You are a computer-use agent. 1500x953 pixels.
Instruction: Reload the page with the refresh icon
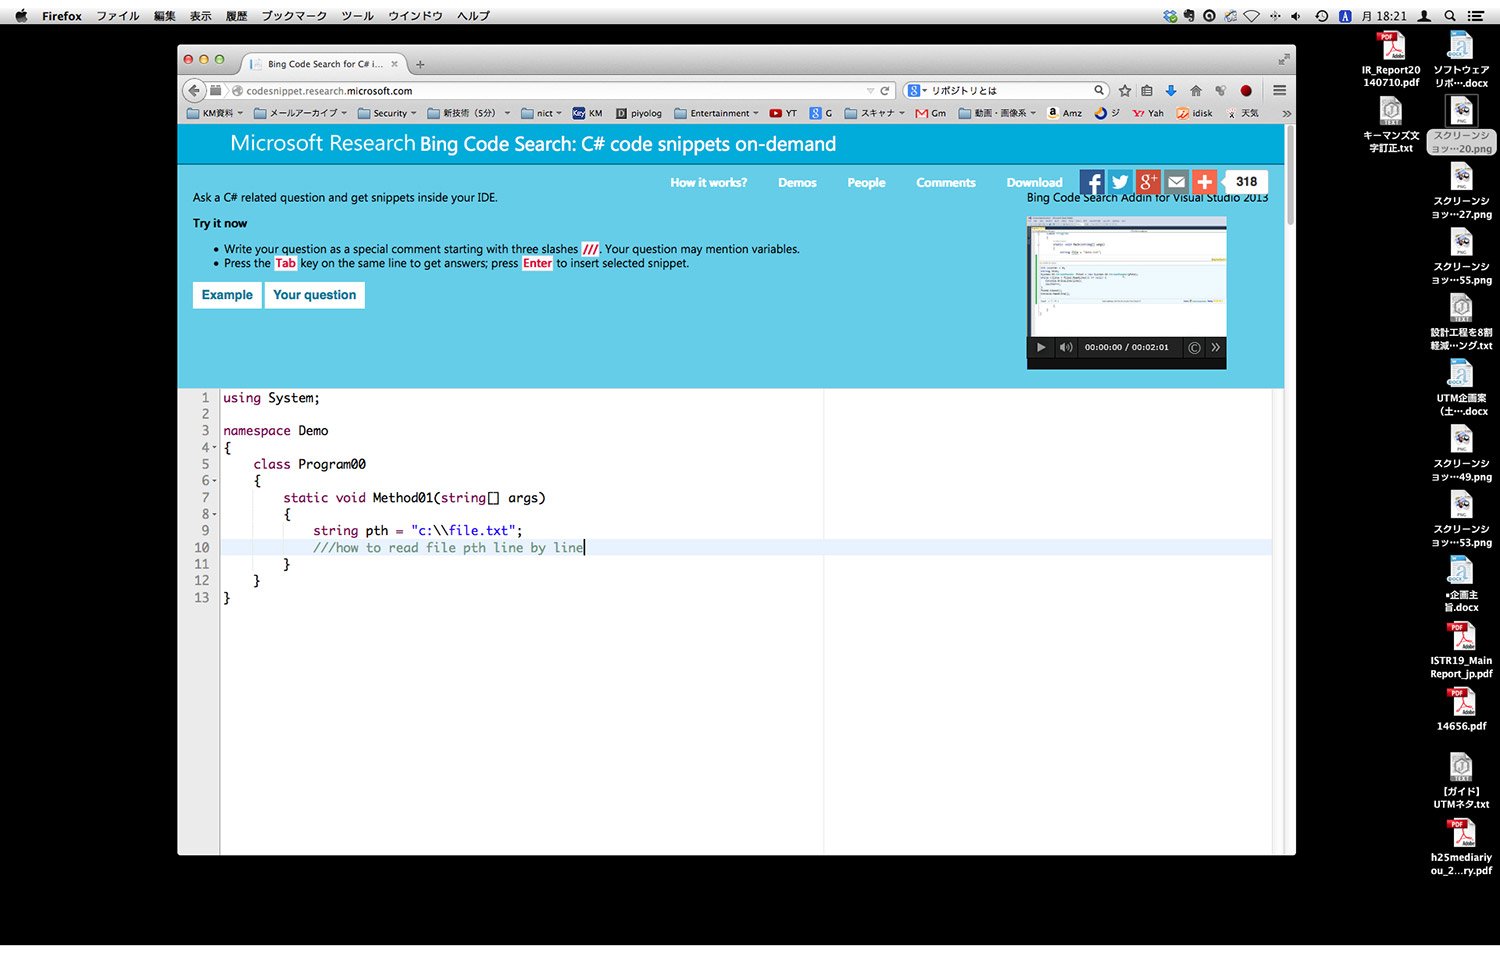point(885,91)
